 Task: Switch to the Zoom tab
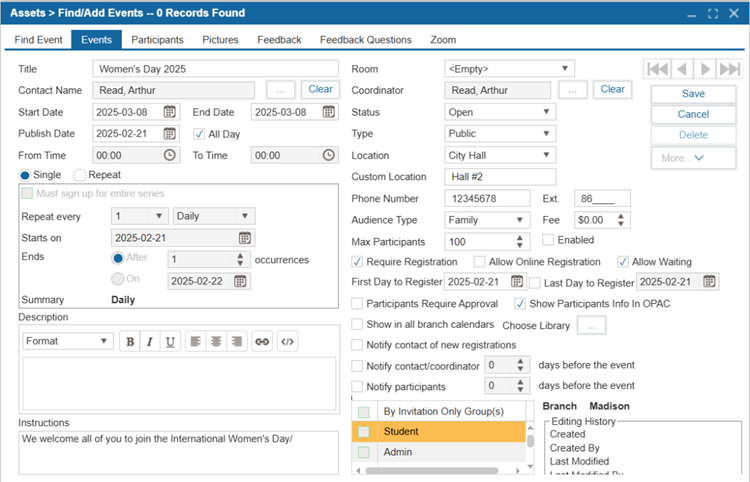[443, 40]
